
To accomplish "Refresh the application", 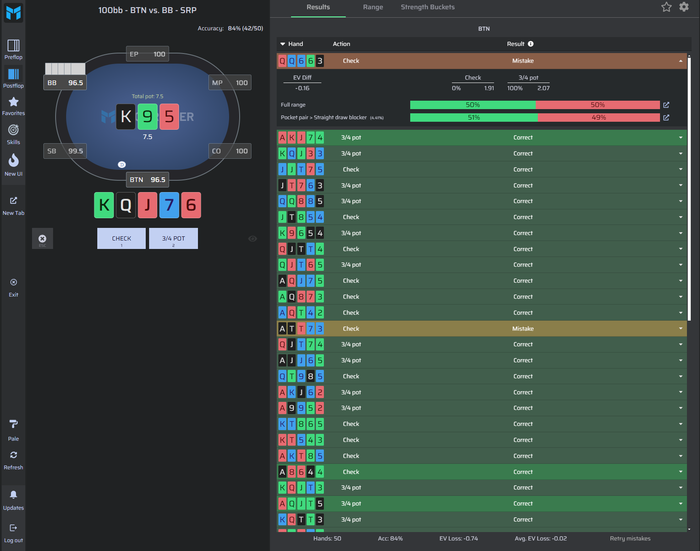I will pyautogui.click(x=13, y=460).
